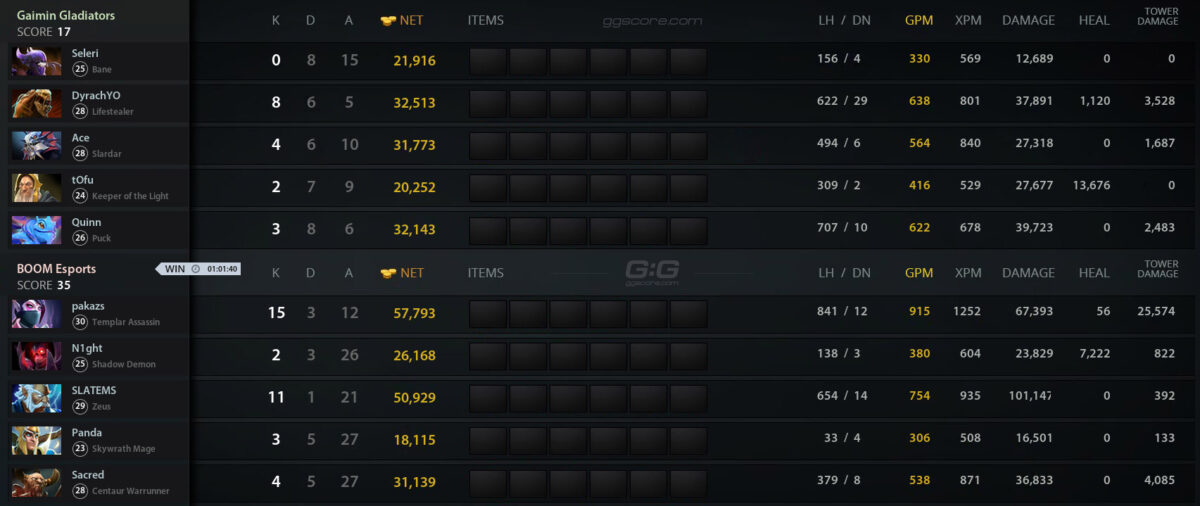Click tOfu's Keeper of the Light portrait
Image resolution: width=1200 pixels, height=506 pixels.
(x=36, y=187)
